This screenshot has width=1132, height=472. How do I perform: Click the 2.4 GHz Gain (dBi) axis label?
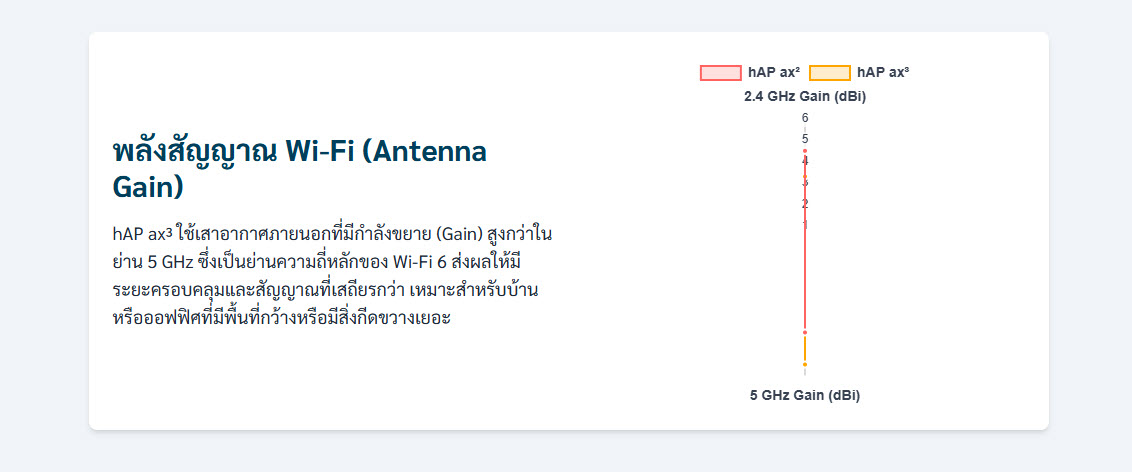click(x=805, y=97)
